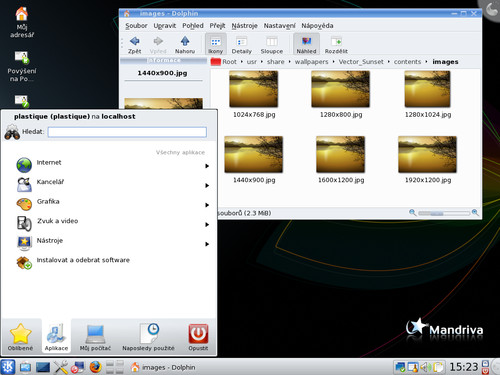This screenshot has width=500, height=375.
Task: Open dropdown arrow after contents breadcrumb
Action: pos(426,62)
